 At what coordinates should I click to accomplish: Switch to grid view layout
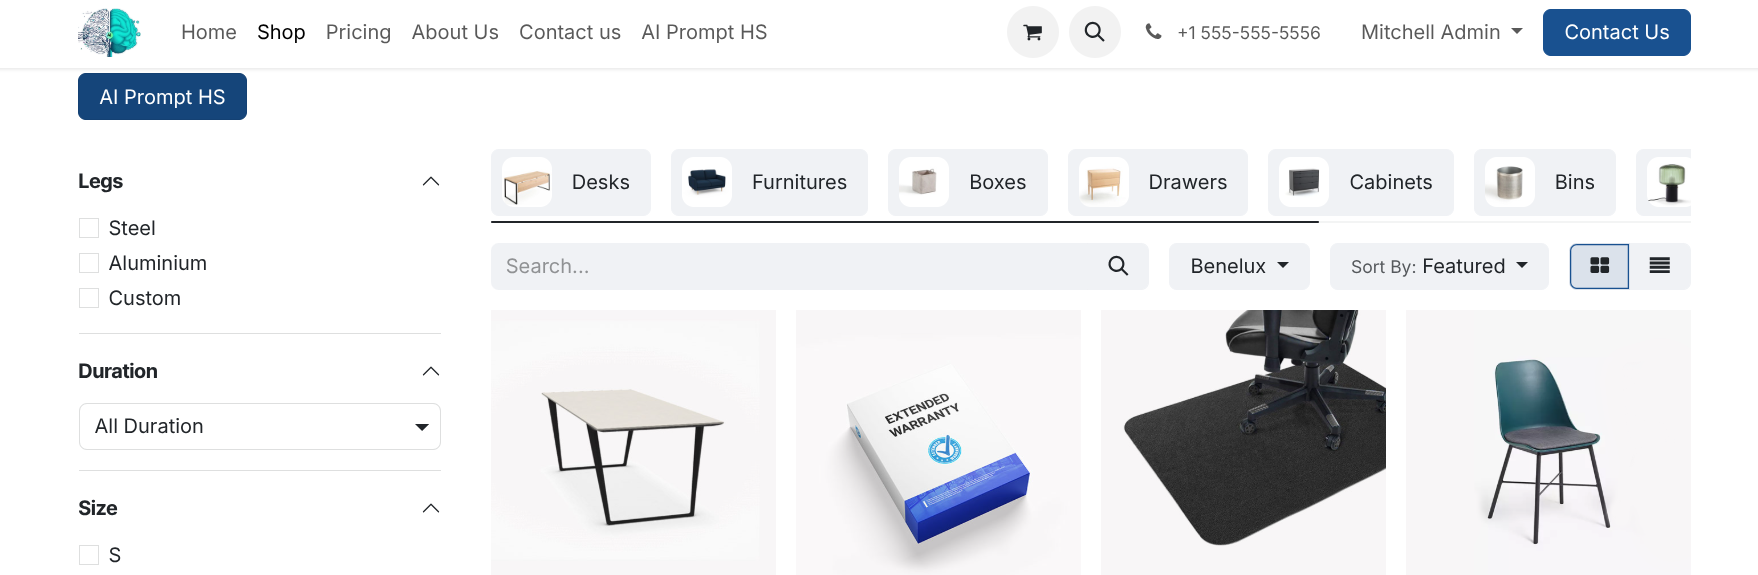[1599, 266]
